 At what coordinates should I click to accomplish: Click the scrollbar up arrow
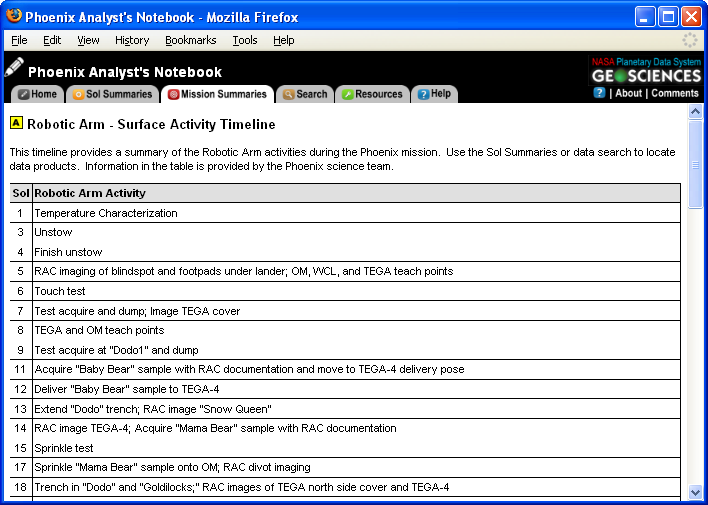[696, 112]
